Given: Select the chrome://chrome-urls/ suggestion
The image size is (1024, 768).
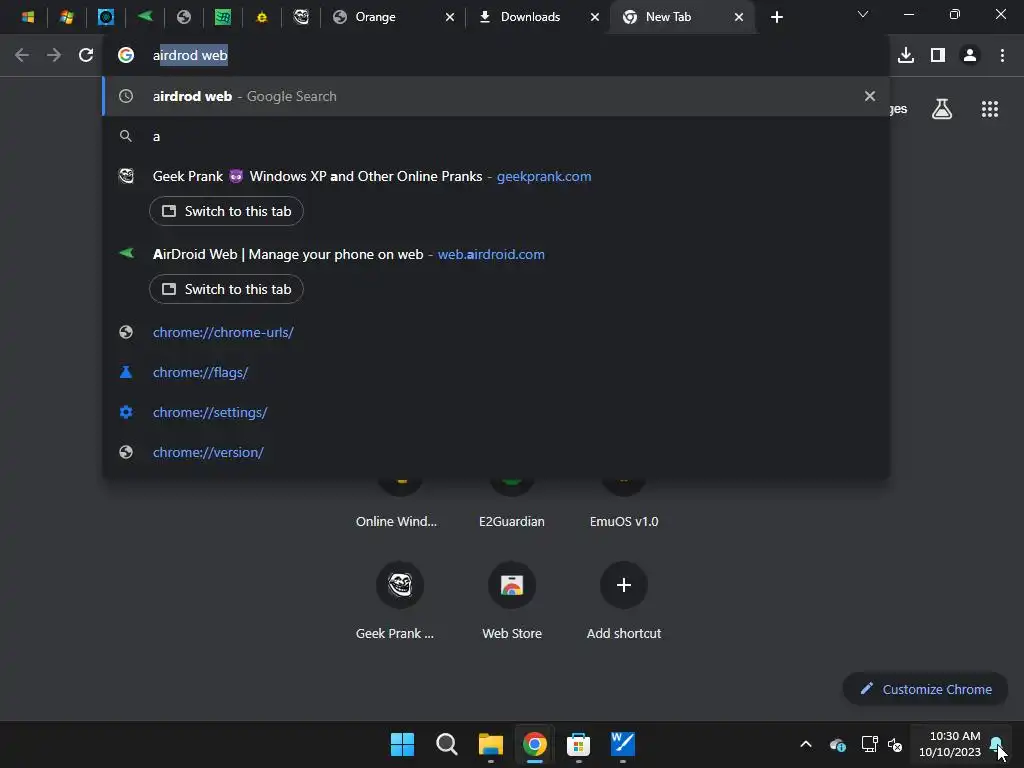Looking at the screenshot, I should 496,332.
